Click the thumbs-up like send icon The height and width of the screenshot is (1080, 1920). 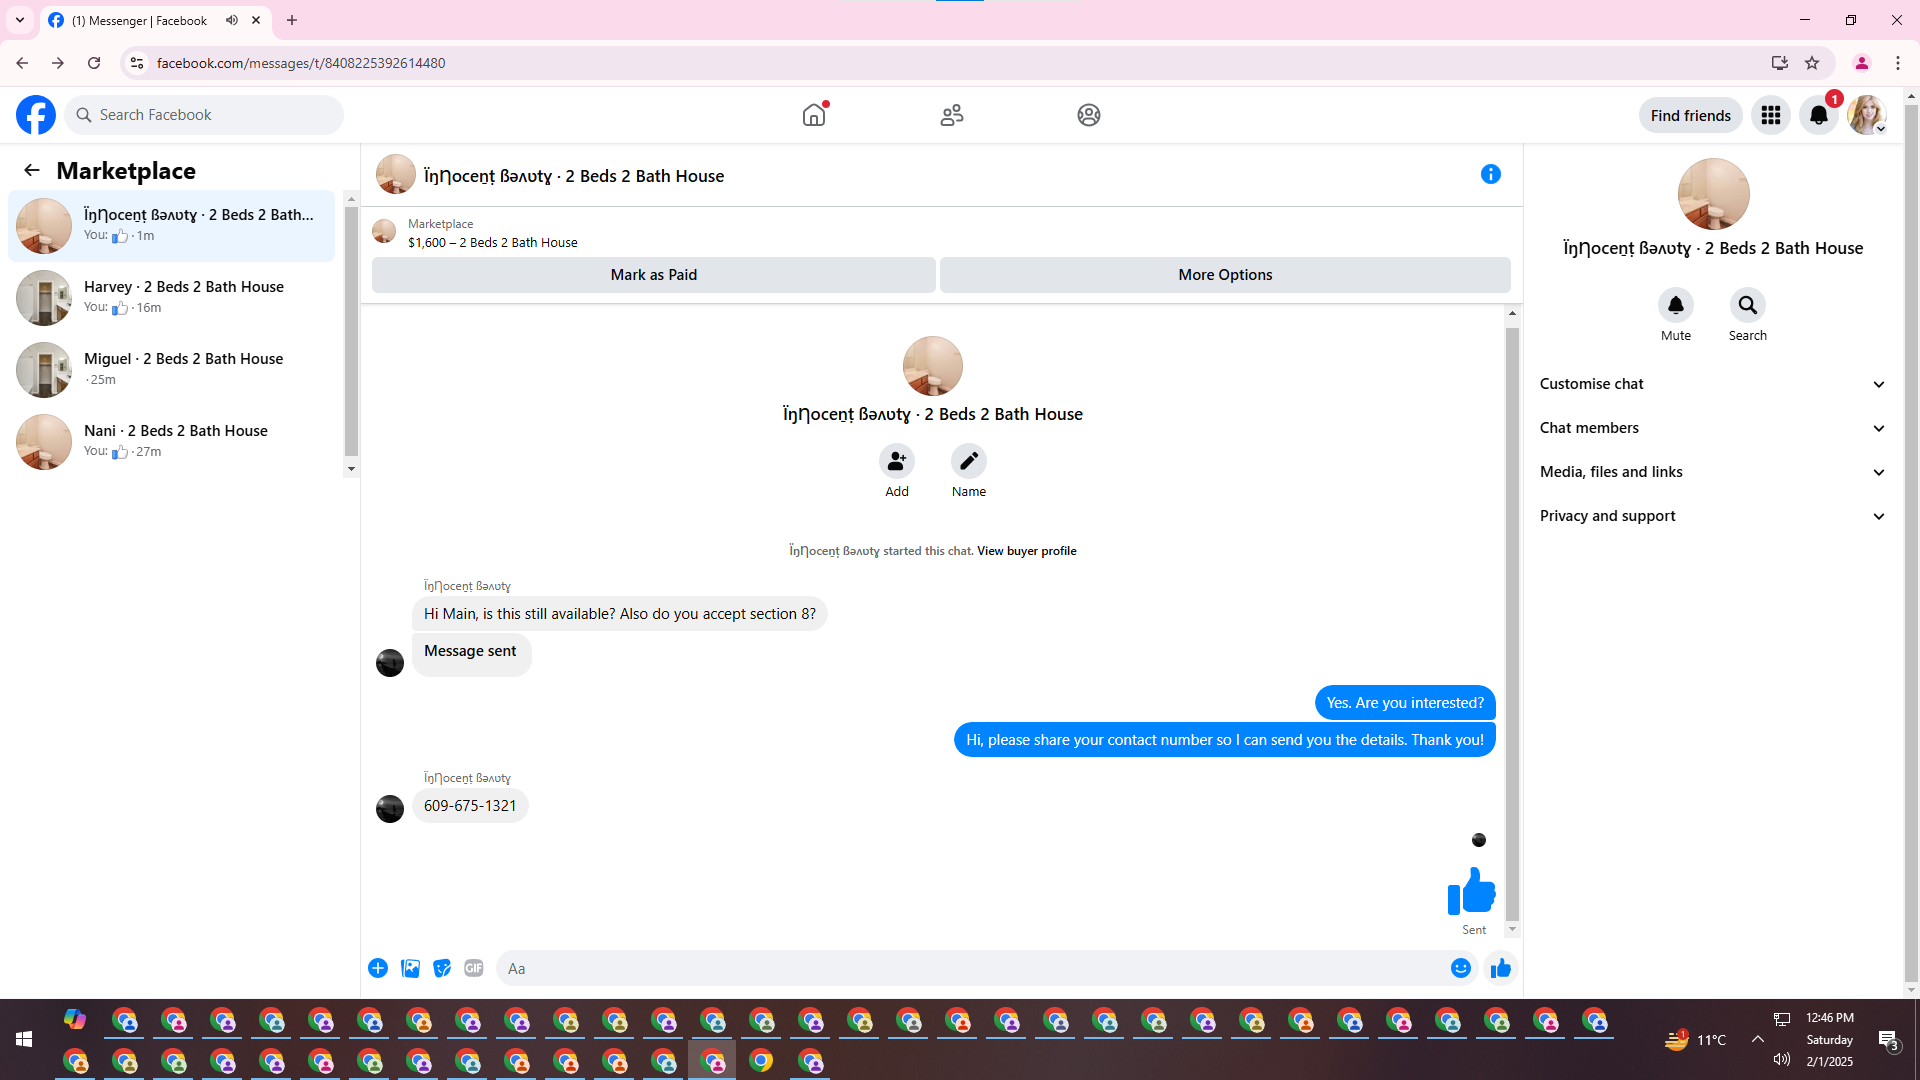(x=1500, y=968)
